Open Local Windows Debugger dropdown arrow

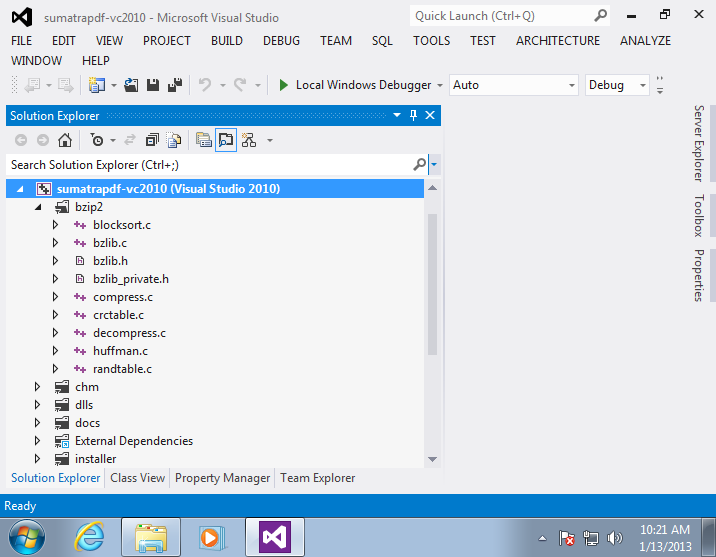(x=440, y=85)
